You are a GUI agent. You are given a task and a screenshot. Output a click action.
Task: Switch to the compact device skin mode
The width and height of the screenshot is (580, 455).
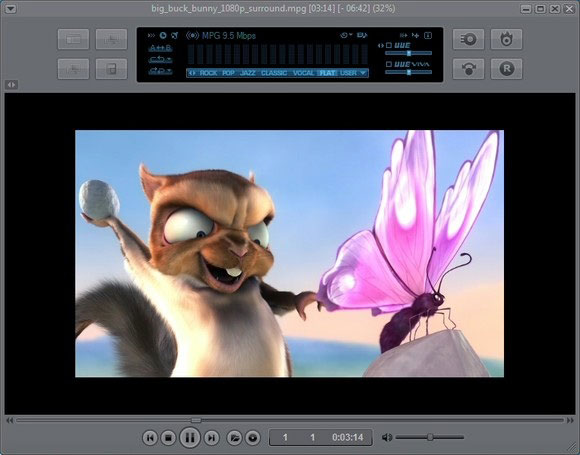coord(111,69)
